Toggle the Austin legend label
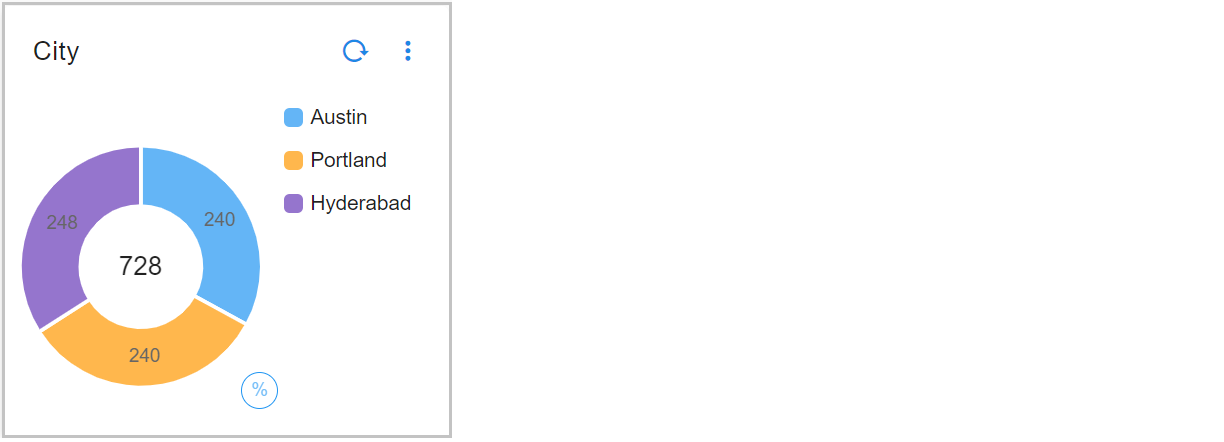The height and width of the screenshot is (442, 1224). (339, 118)
